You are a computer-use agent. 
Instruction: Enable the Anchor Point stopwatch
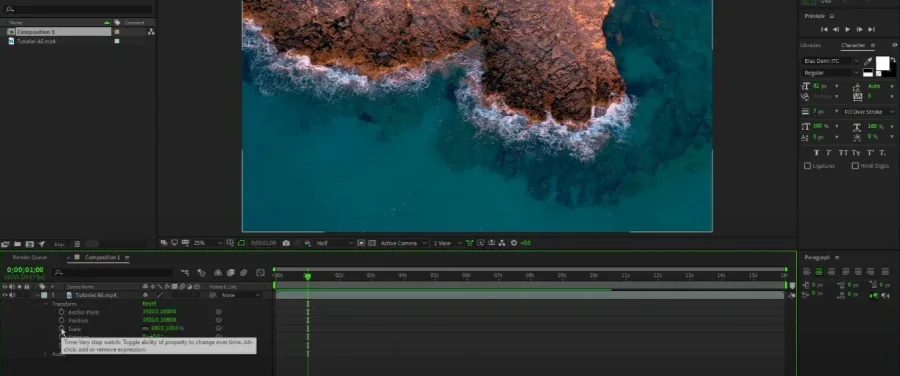(x=61, y=312)
